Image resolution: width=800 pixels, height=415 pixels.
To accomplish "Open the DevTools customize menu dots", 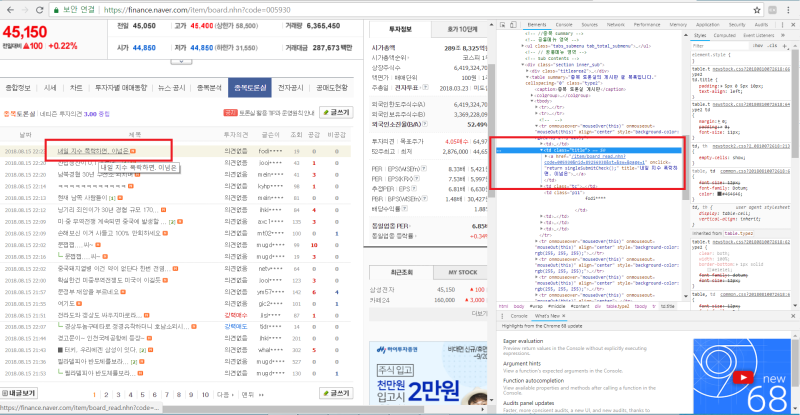I will (x=782, y=25).
